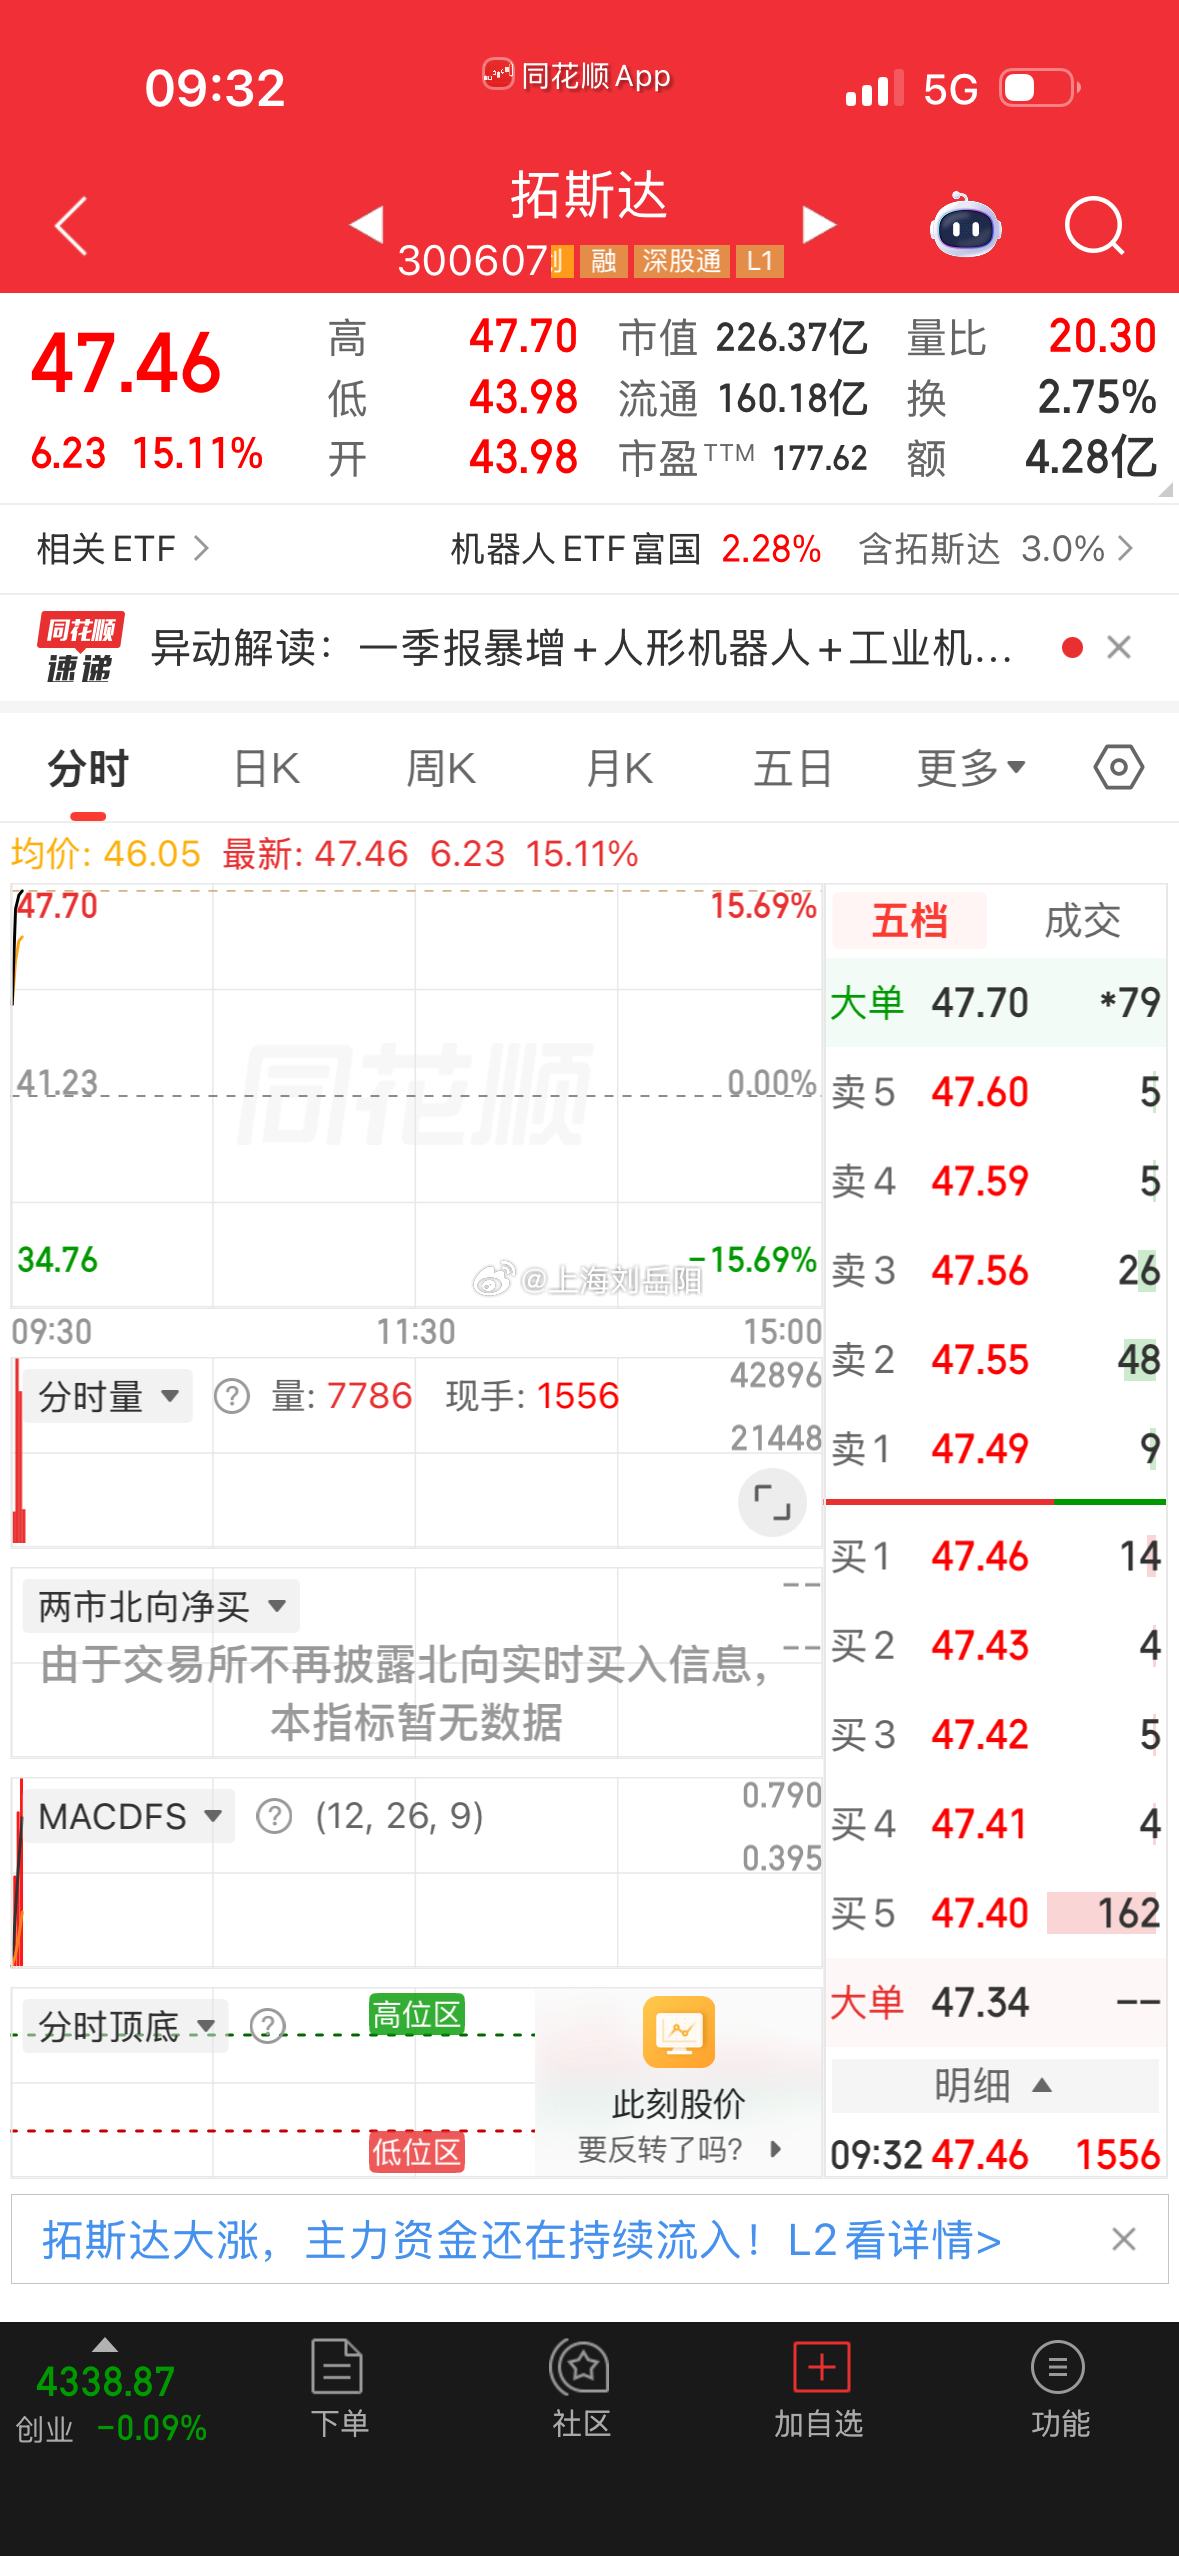
Task: Select the 五档 order book tab
Action: coord(909,920)
